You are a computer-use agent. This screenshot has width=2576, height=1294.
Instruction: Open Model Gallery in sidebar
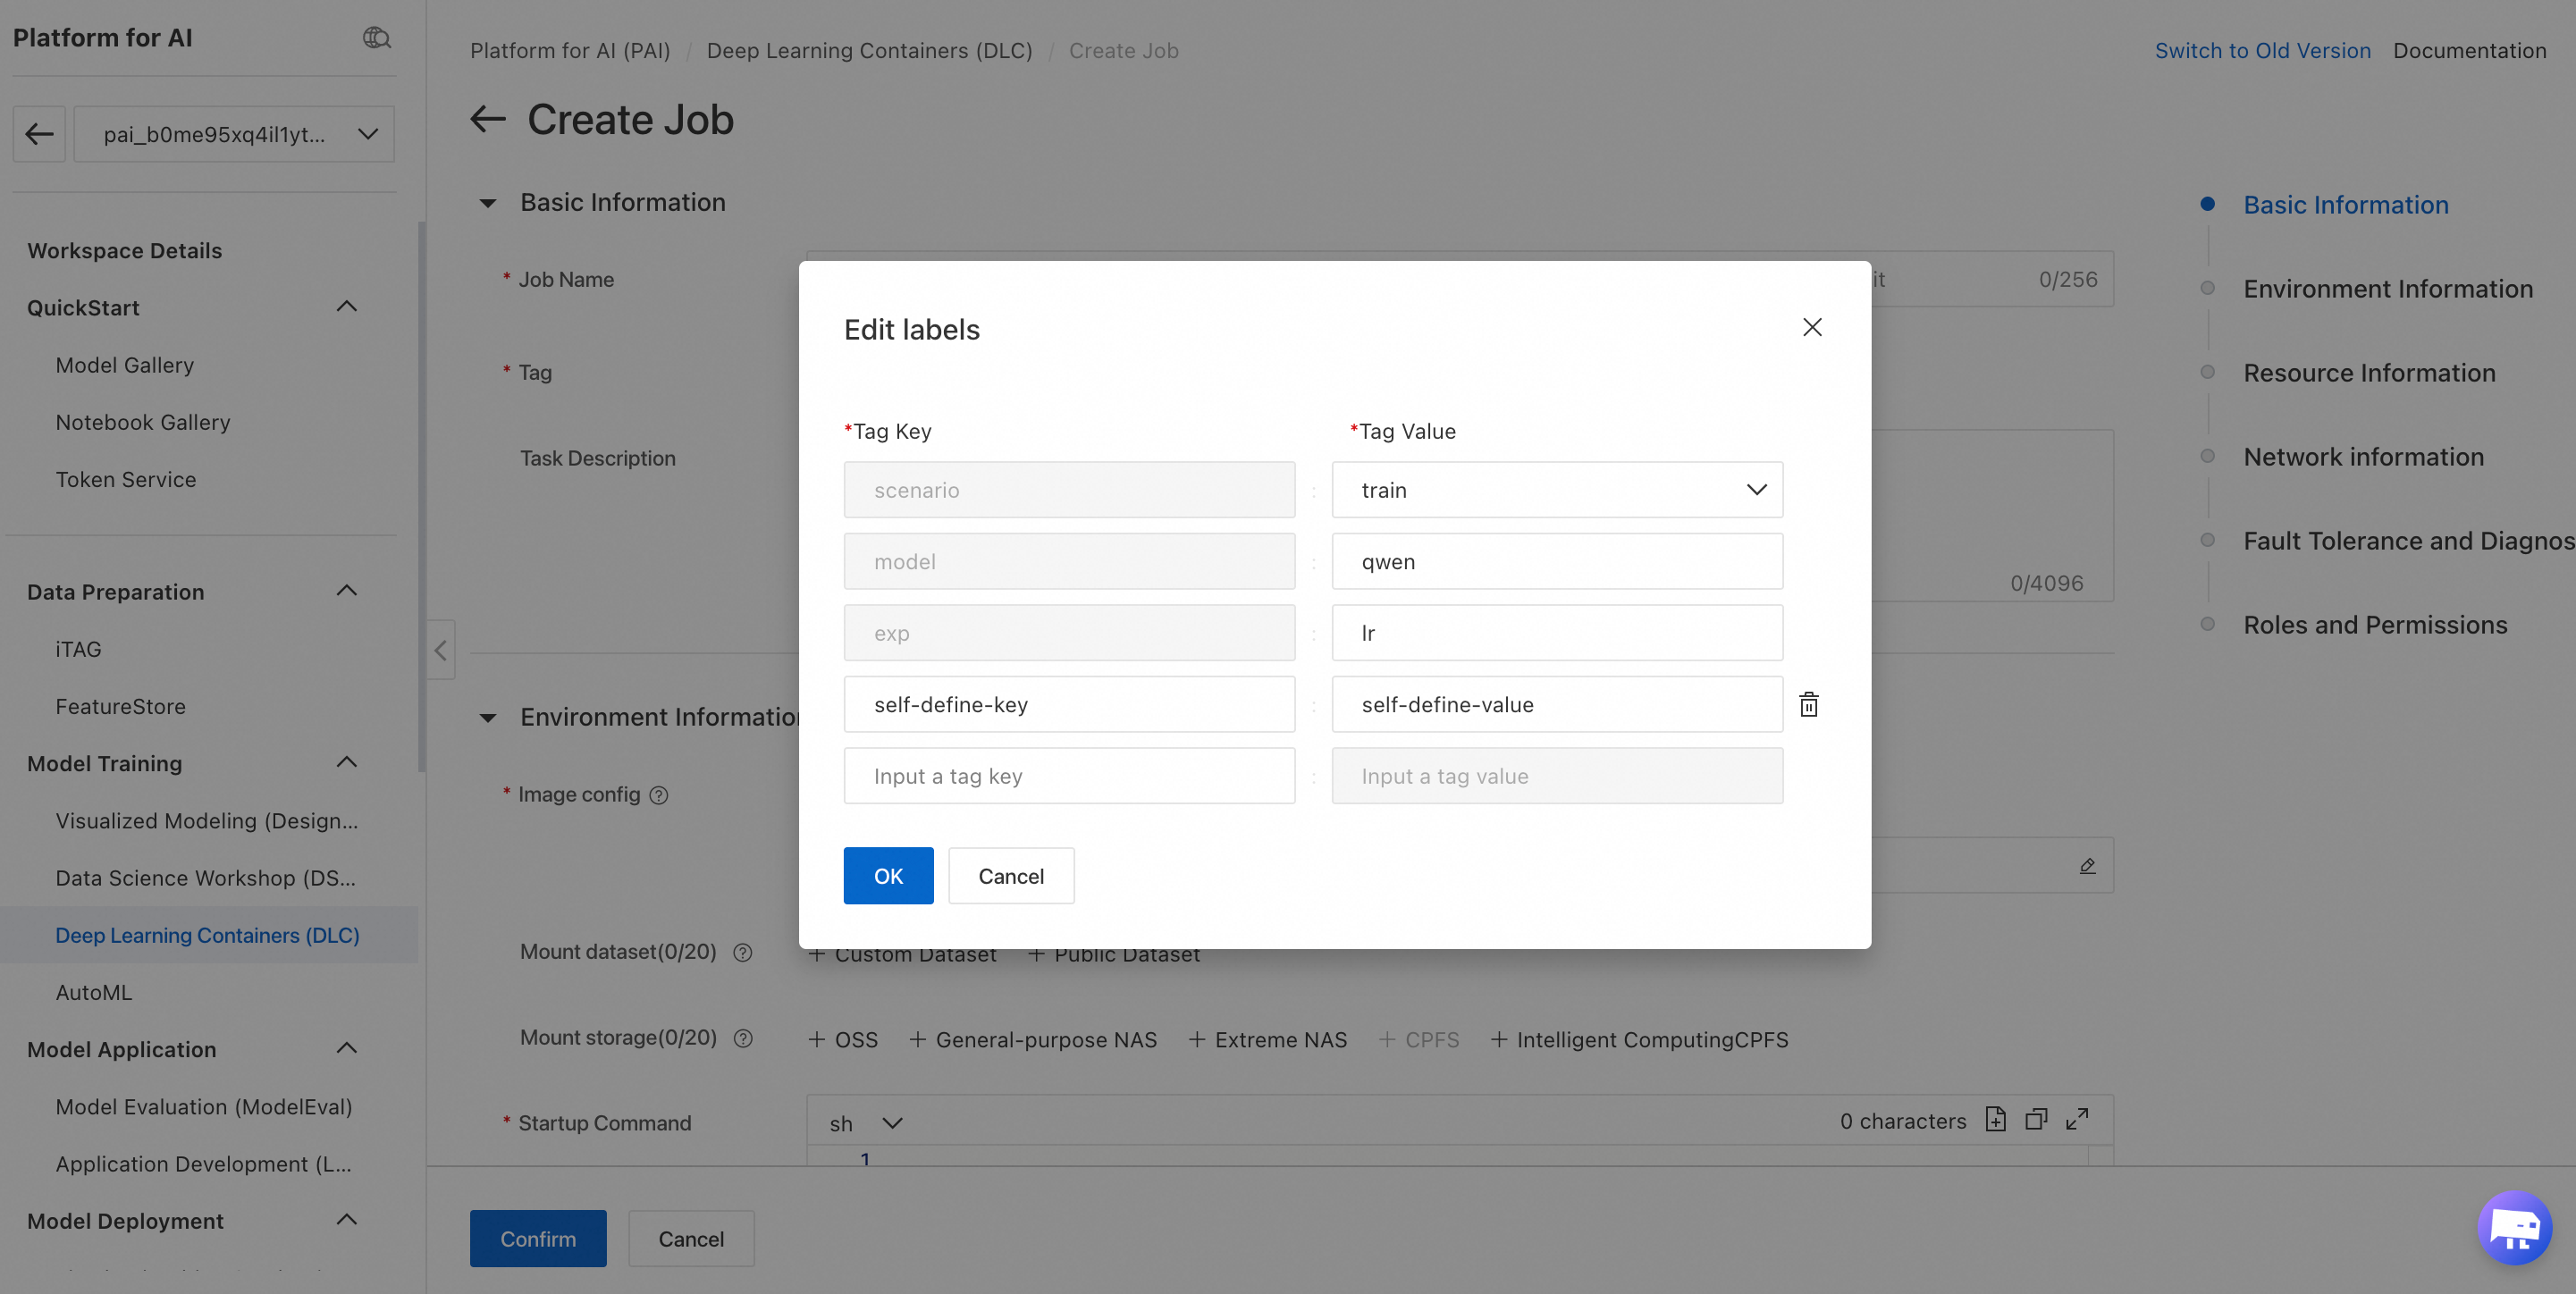pos(124,365)
